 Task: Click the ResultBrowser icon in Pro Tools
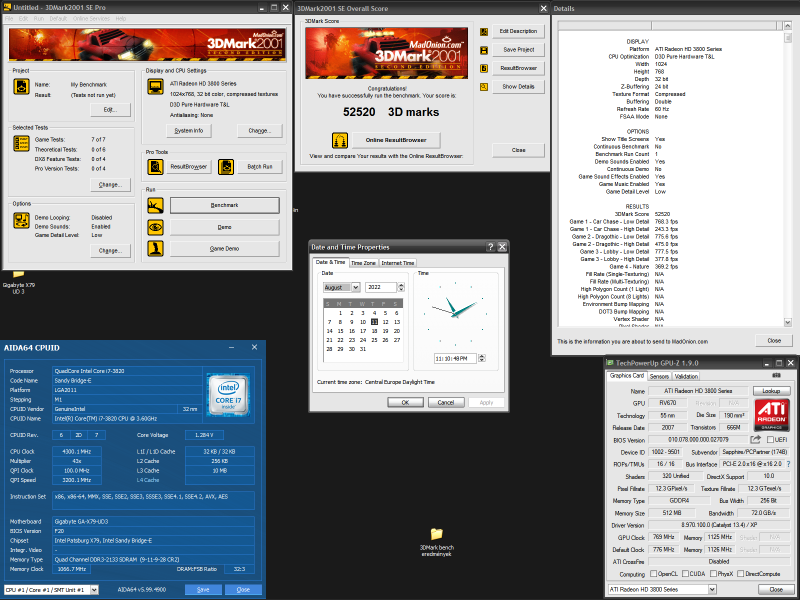click(156, 167)
